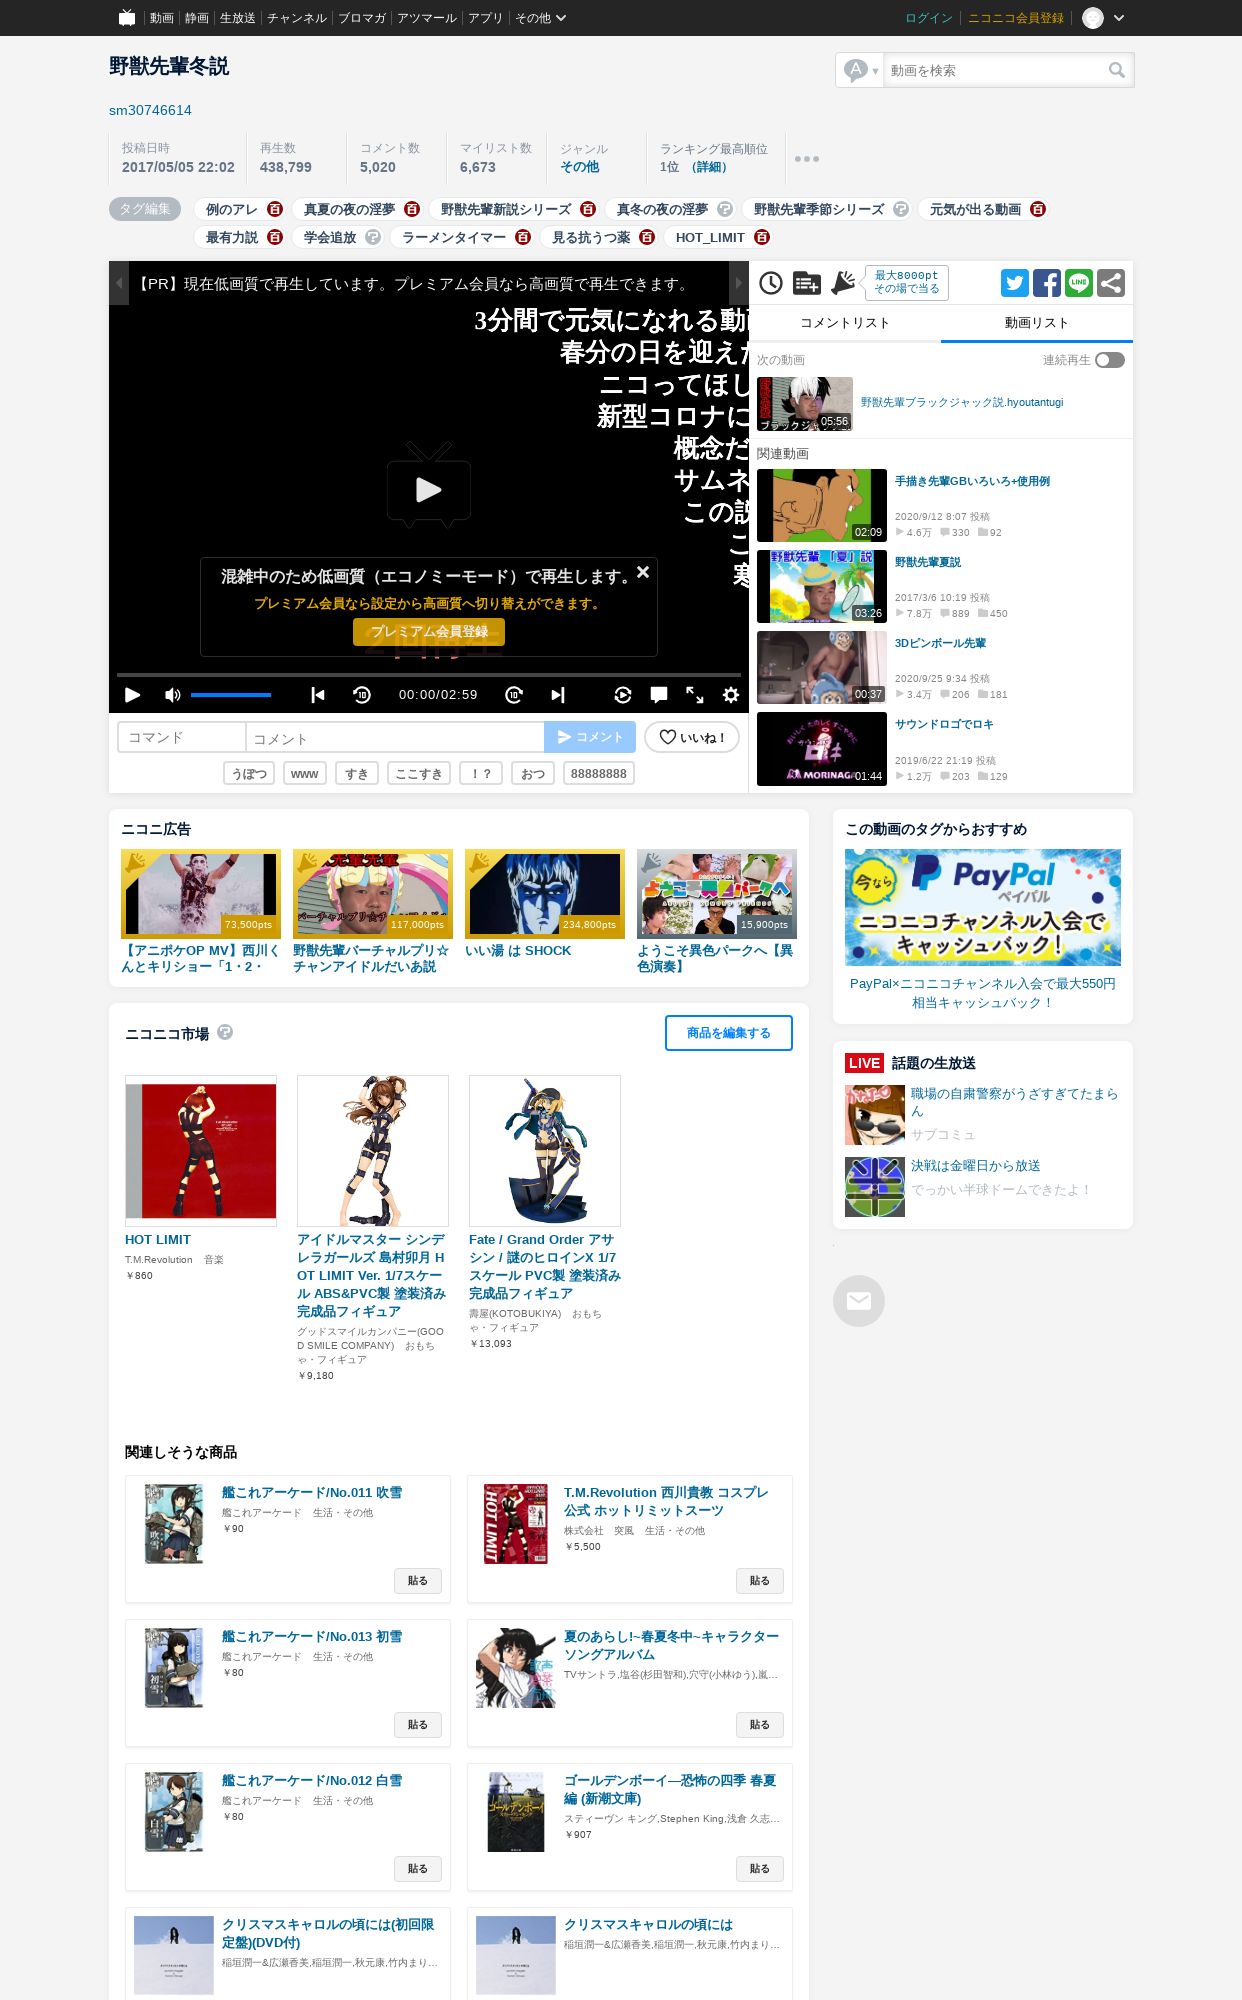Click 商品を編集する button

729,1033
